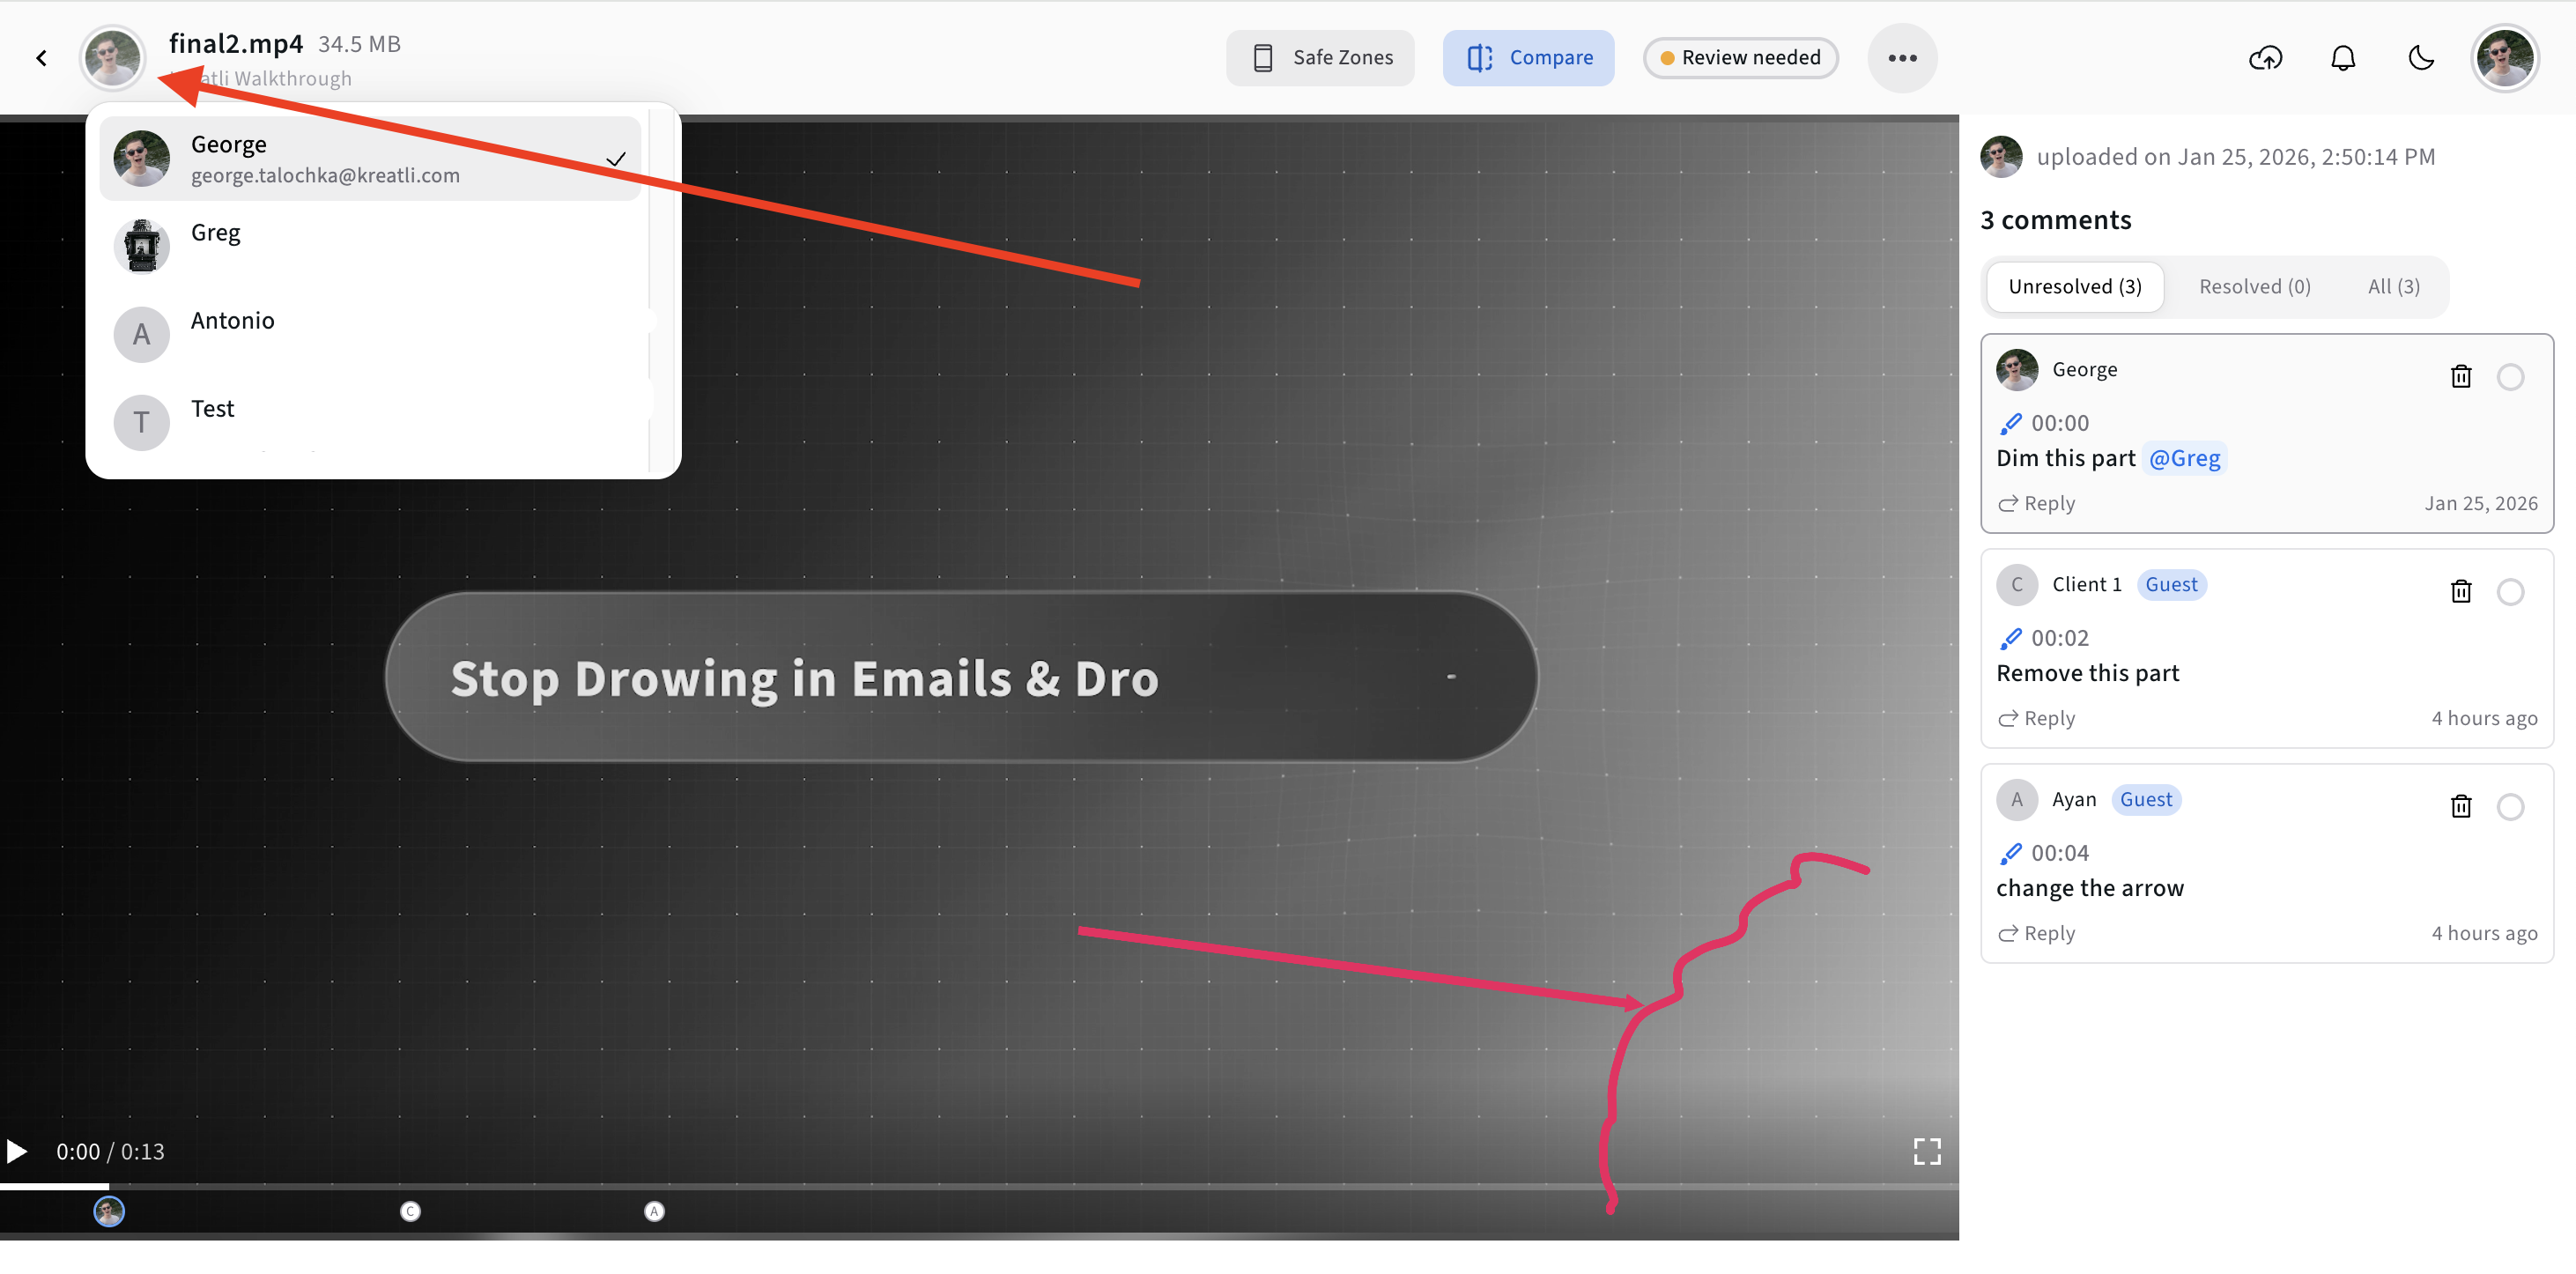Image resolution: width=2576 pixels, height=1274 pixels.
Task: Open the notifications bell
Action: (2343, 58)
